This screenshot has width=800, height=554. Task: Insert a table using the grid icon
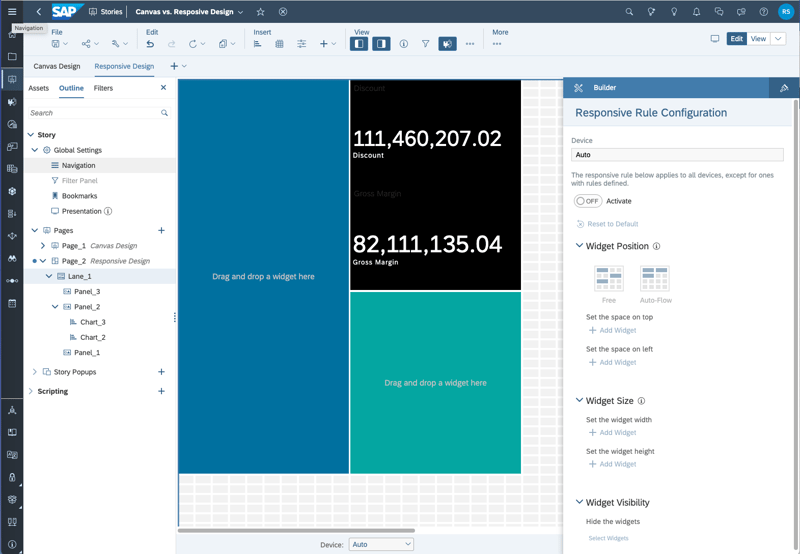click(279, 44)
